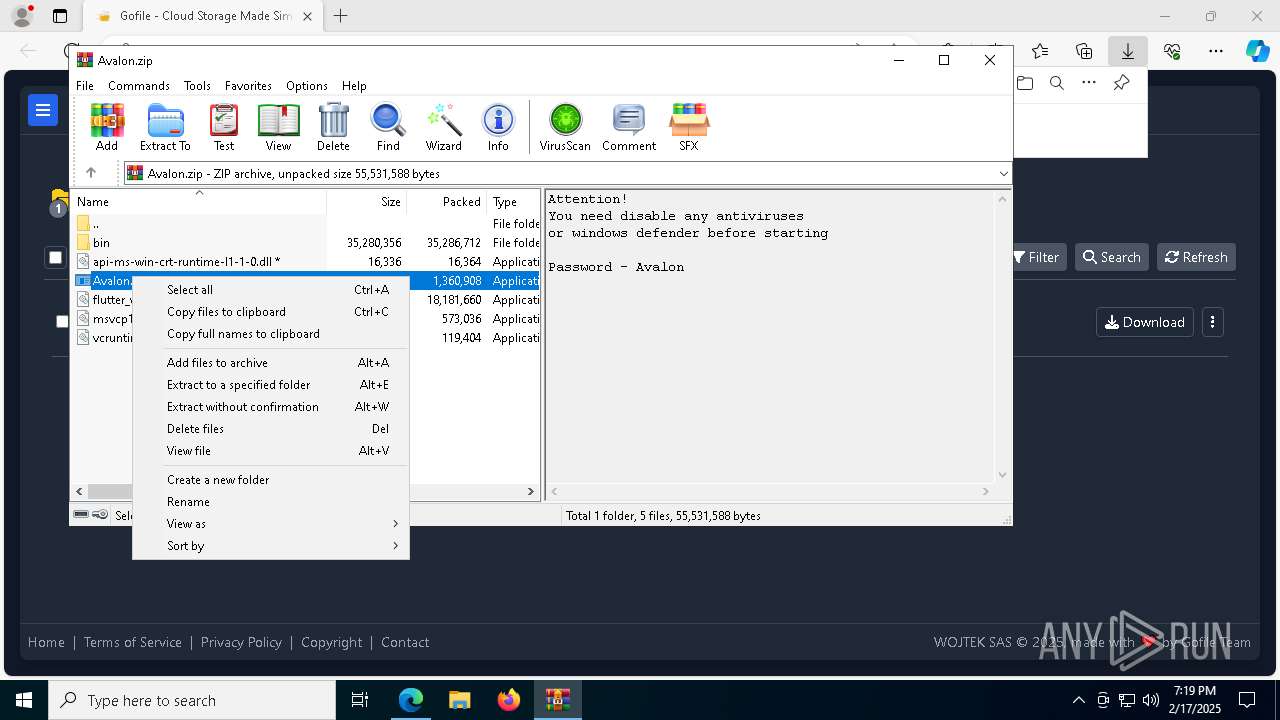
Task: Search downloads magnifier icon in Edge panel
Action: coord(1056,83)
